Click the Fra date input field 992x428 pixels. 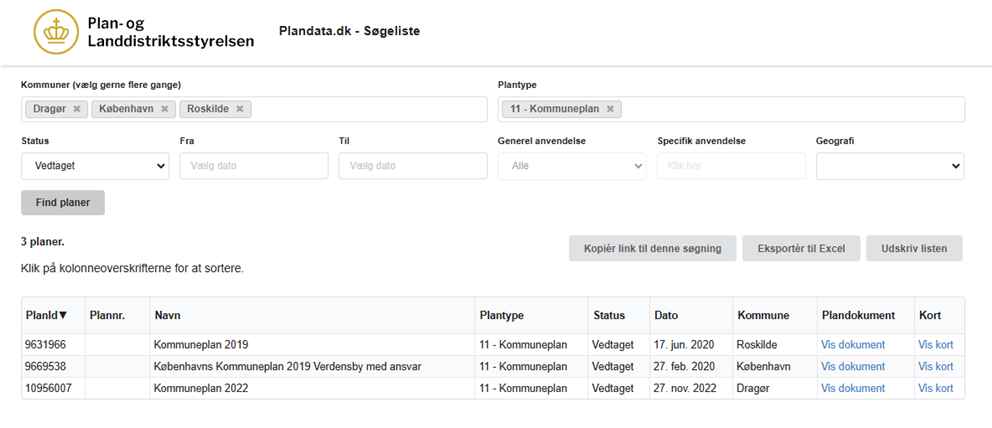coord(253,166)
